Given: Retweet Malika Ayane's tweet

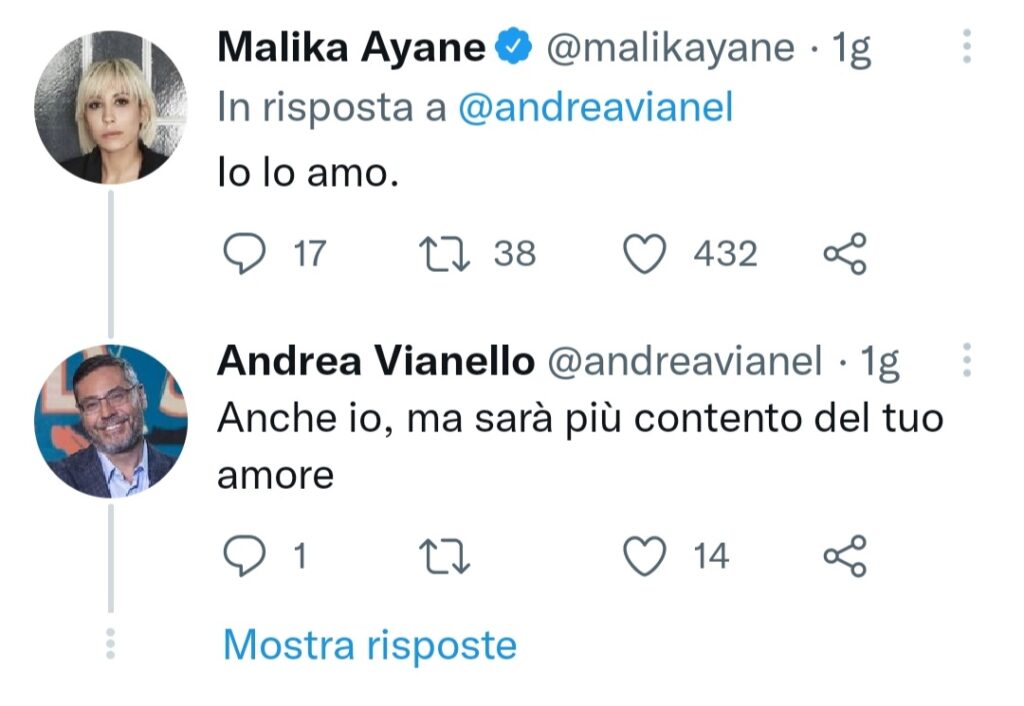Looking at the screenshot, I should tap(447, 254).
